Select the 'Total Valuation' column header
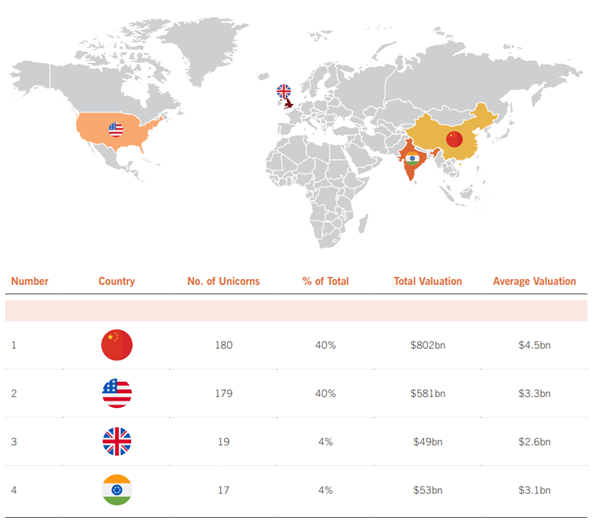 428,281
